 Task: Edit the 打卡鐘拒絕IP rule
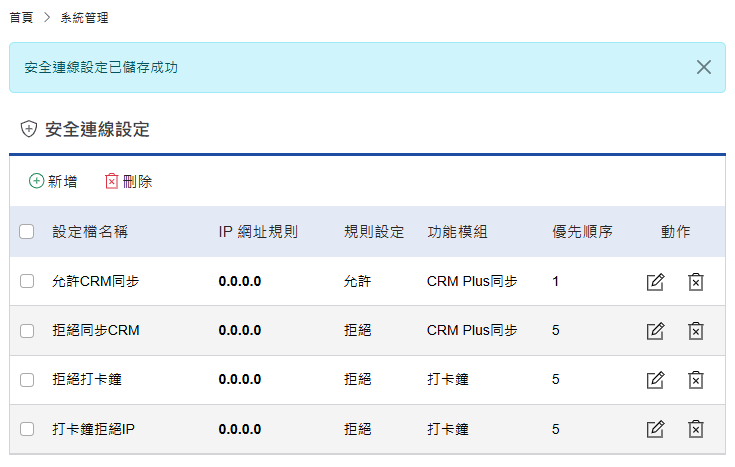655,429
